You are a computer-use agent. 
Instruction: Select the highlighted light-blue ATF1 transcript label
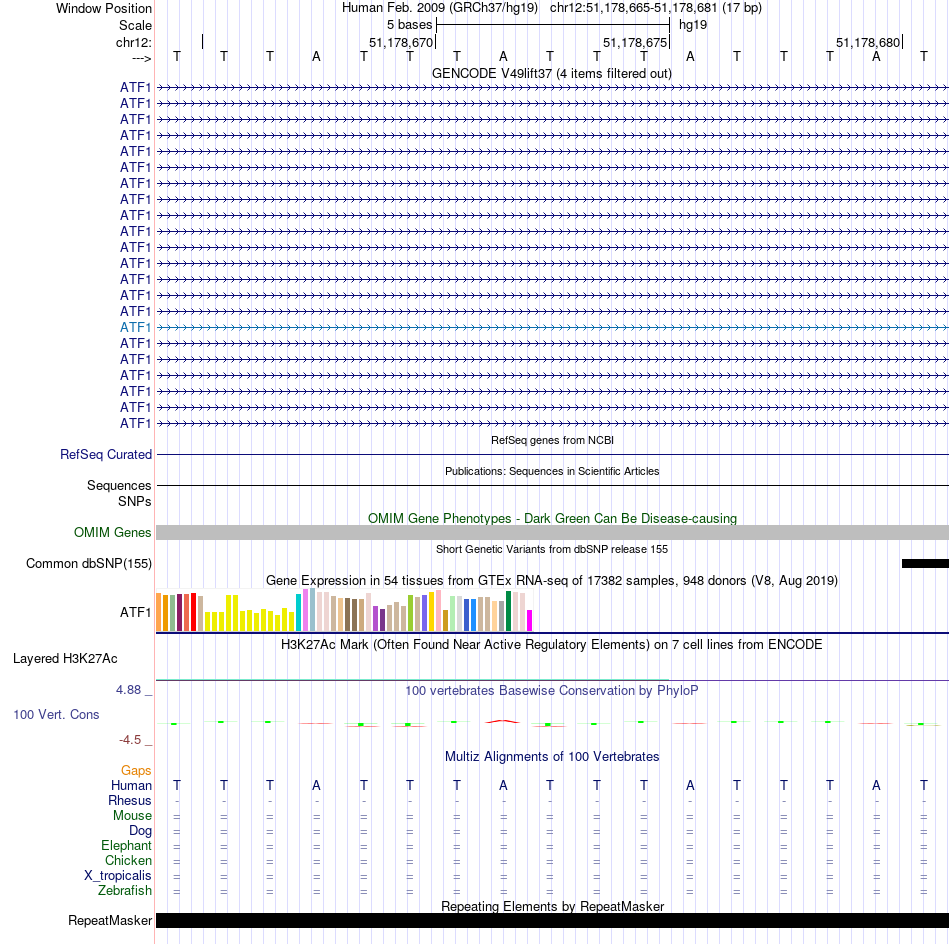tap(135, 327)
